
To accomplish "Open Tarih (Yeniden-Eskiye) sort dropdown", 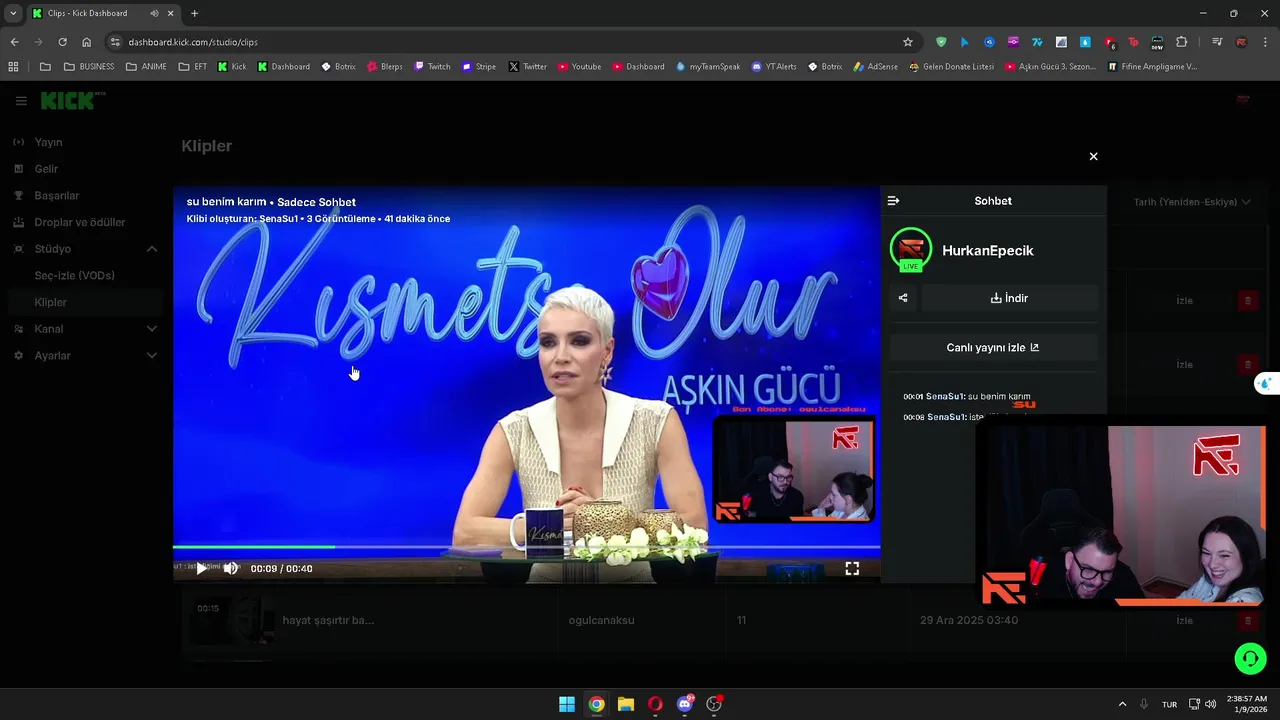I will point(1191,202).
